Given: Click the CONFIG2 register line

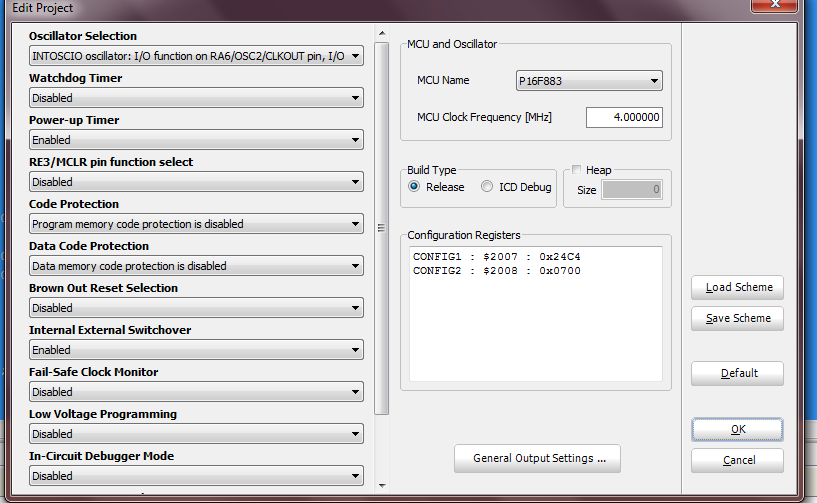Looking at the screenshot, I should (496, 271).
